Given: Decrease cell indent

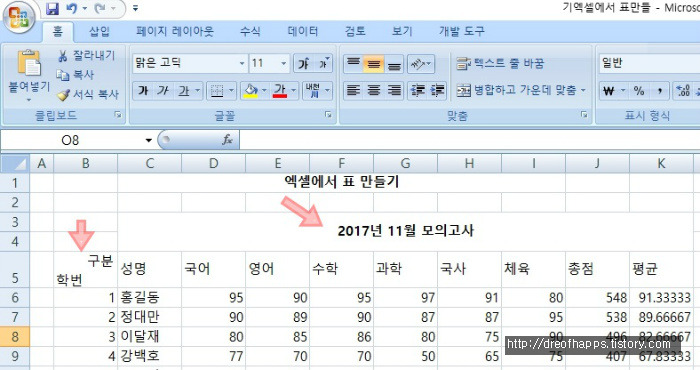Looking at the screenshot, I should pyautogui.click(x=418, y=91).
